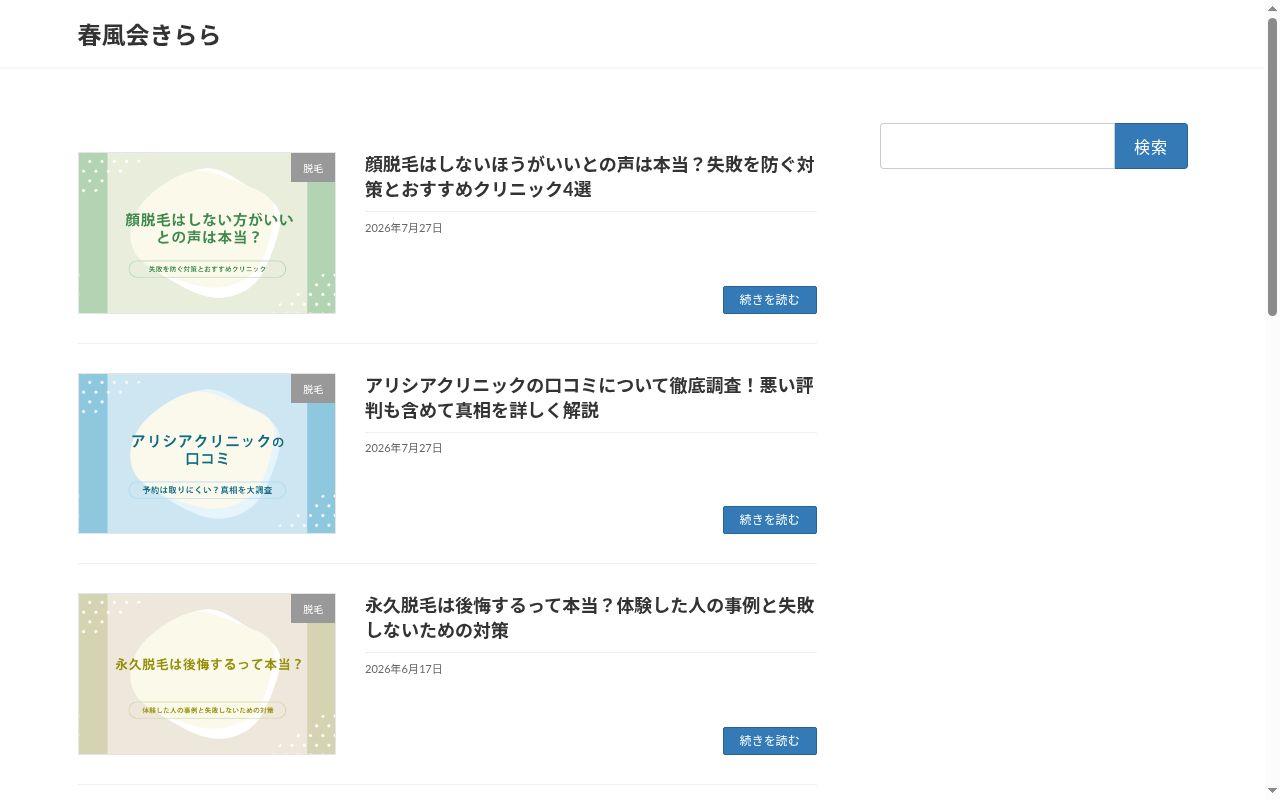
Task: Open article title 永久脱毛は後悔するって本当
Action: pyautogui.click(x=590, y=618)
